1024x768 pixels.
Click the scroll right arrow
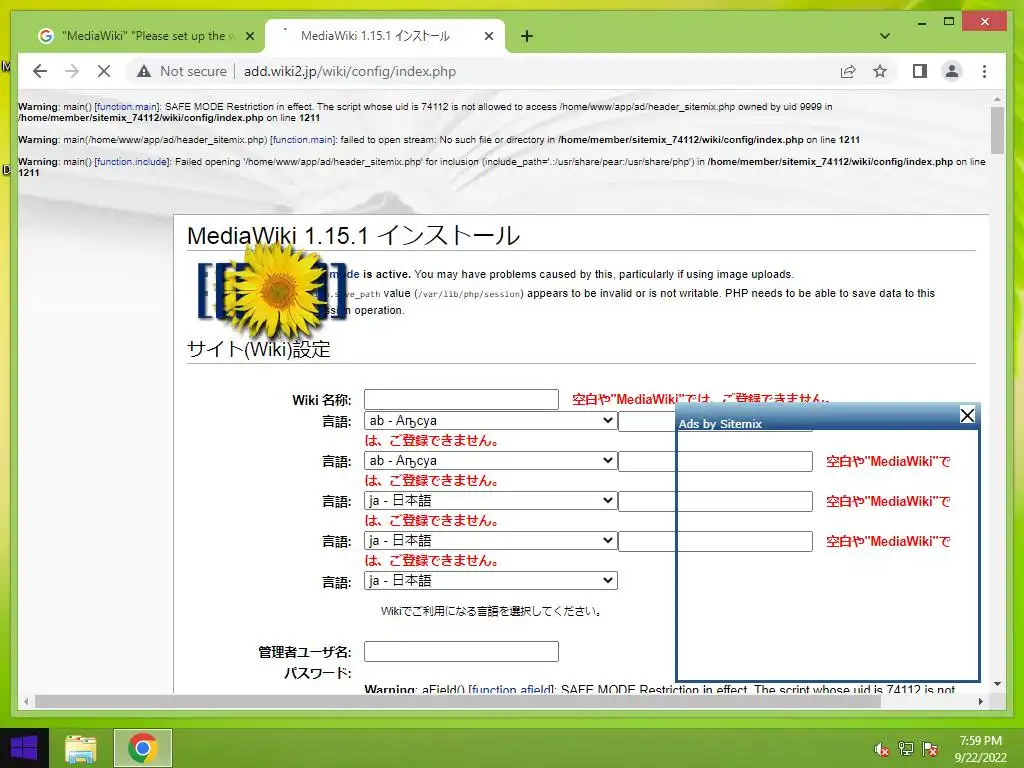[980, 701]
